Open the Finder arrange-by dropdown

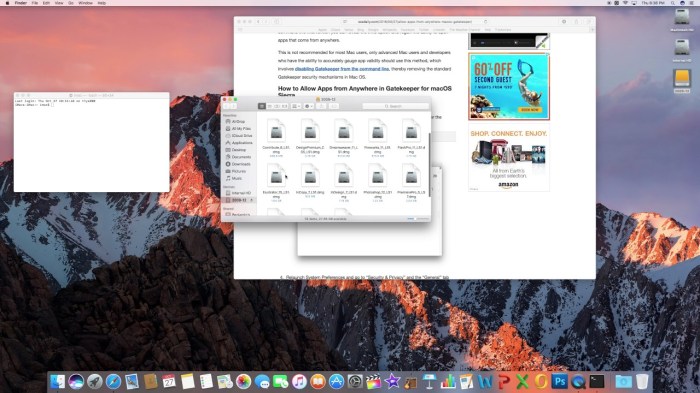tap(296, 106)
